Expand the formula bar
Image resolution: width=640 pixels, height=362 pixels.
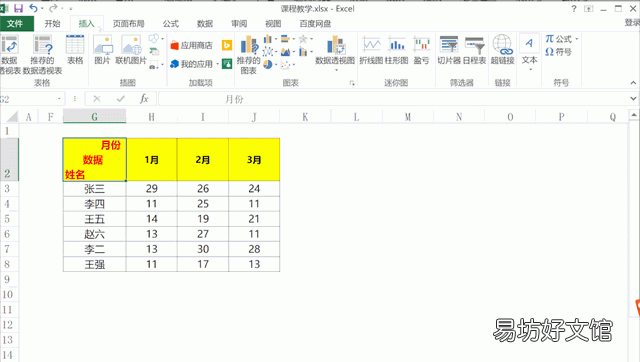pos(633,99)
